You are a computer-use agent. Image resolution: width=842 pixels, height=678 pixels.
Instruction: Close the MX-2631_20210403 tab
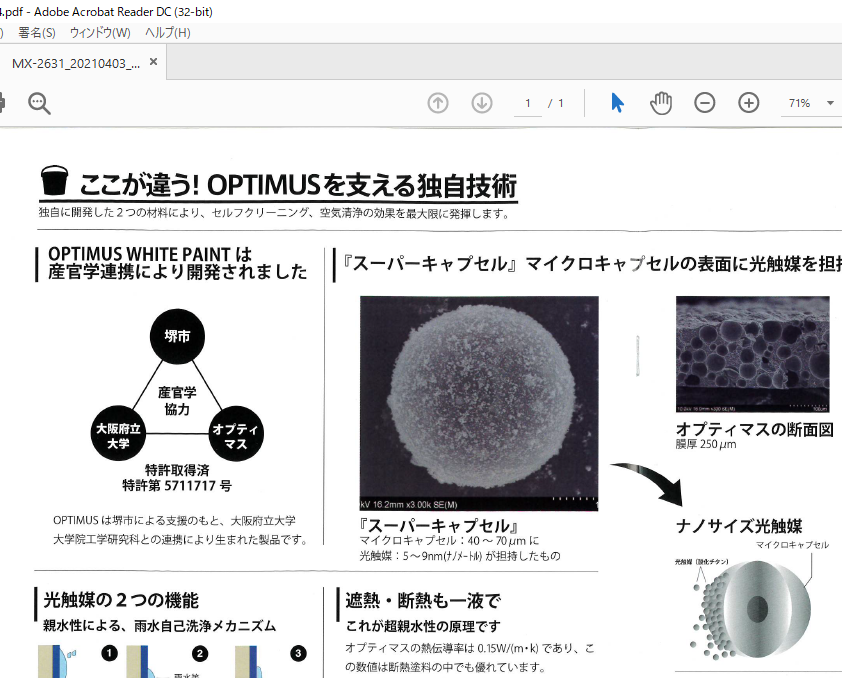pyautogui.click(x=154, y=62)
